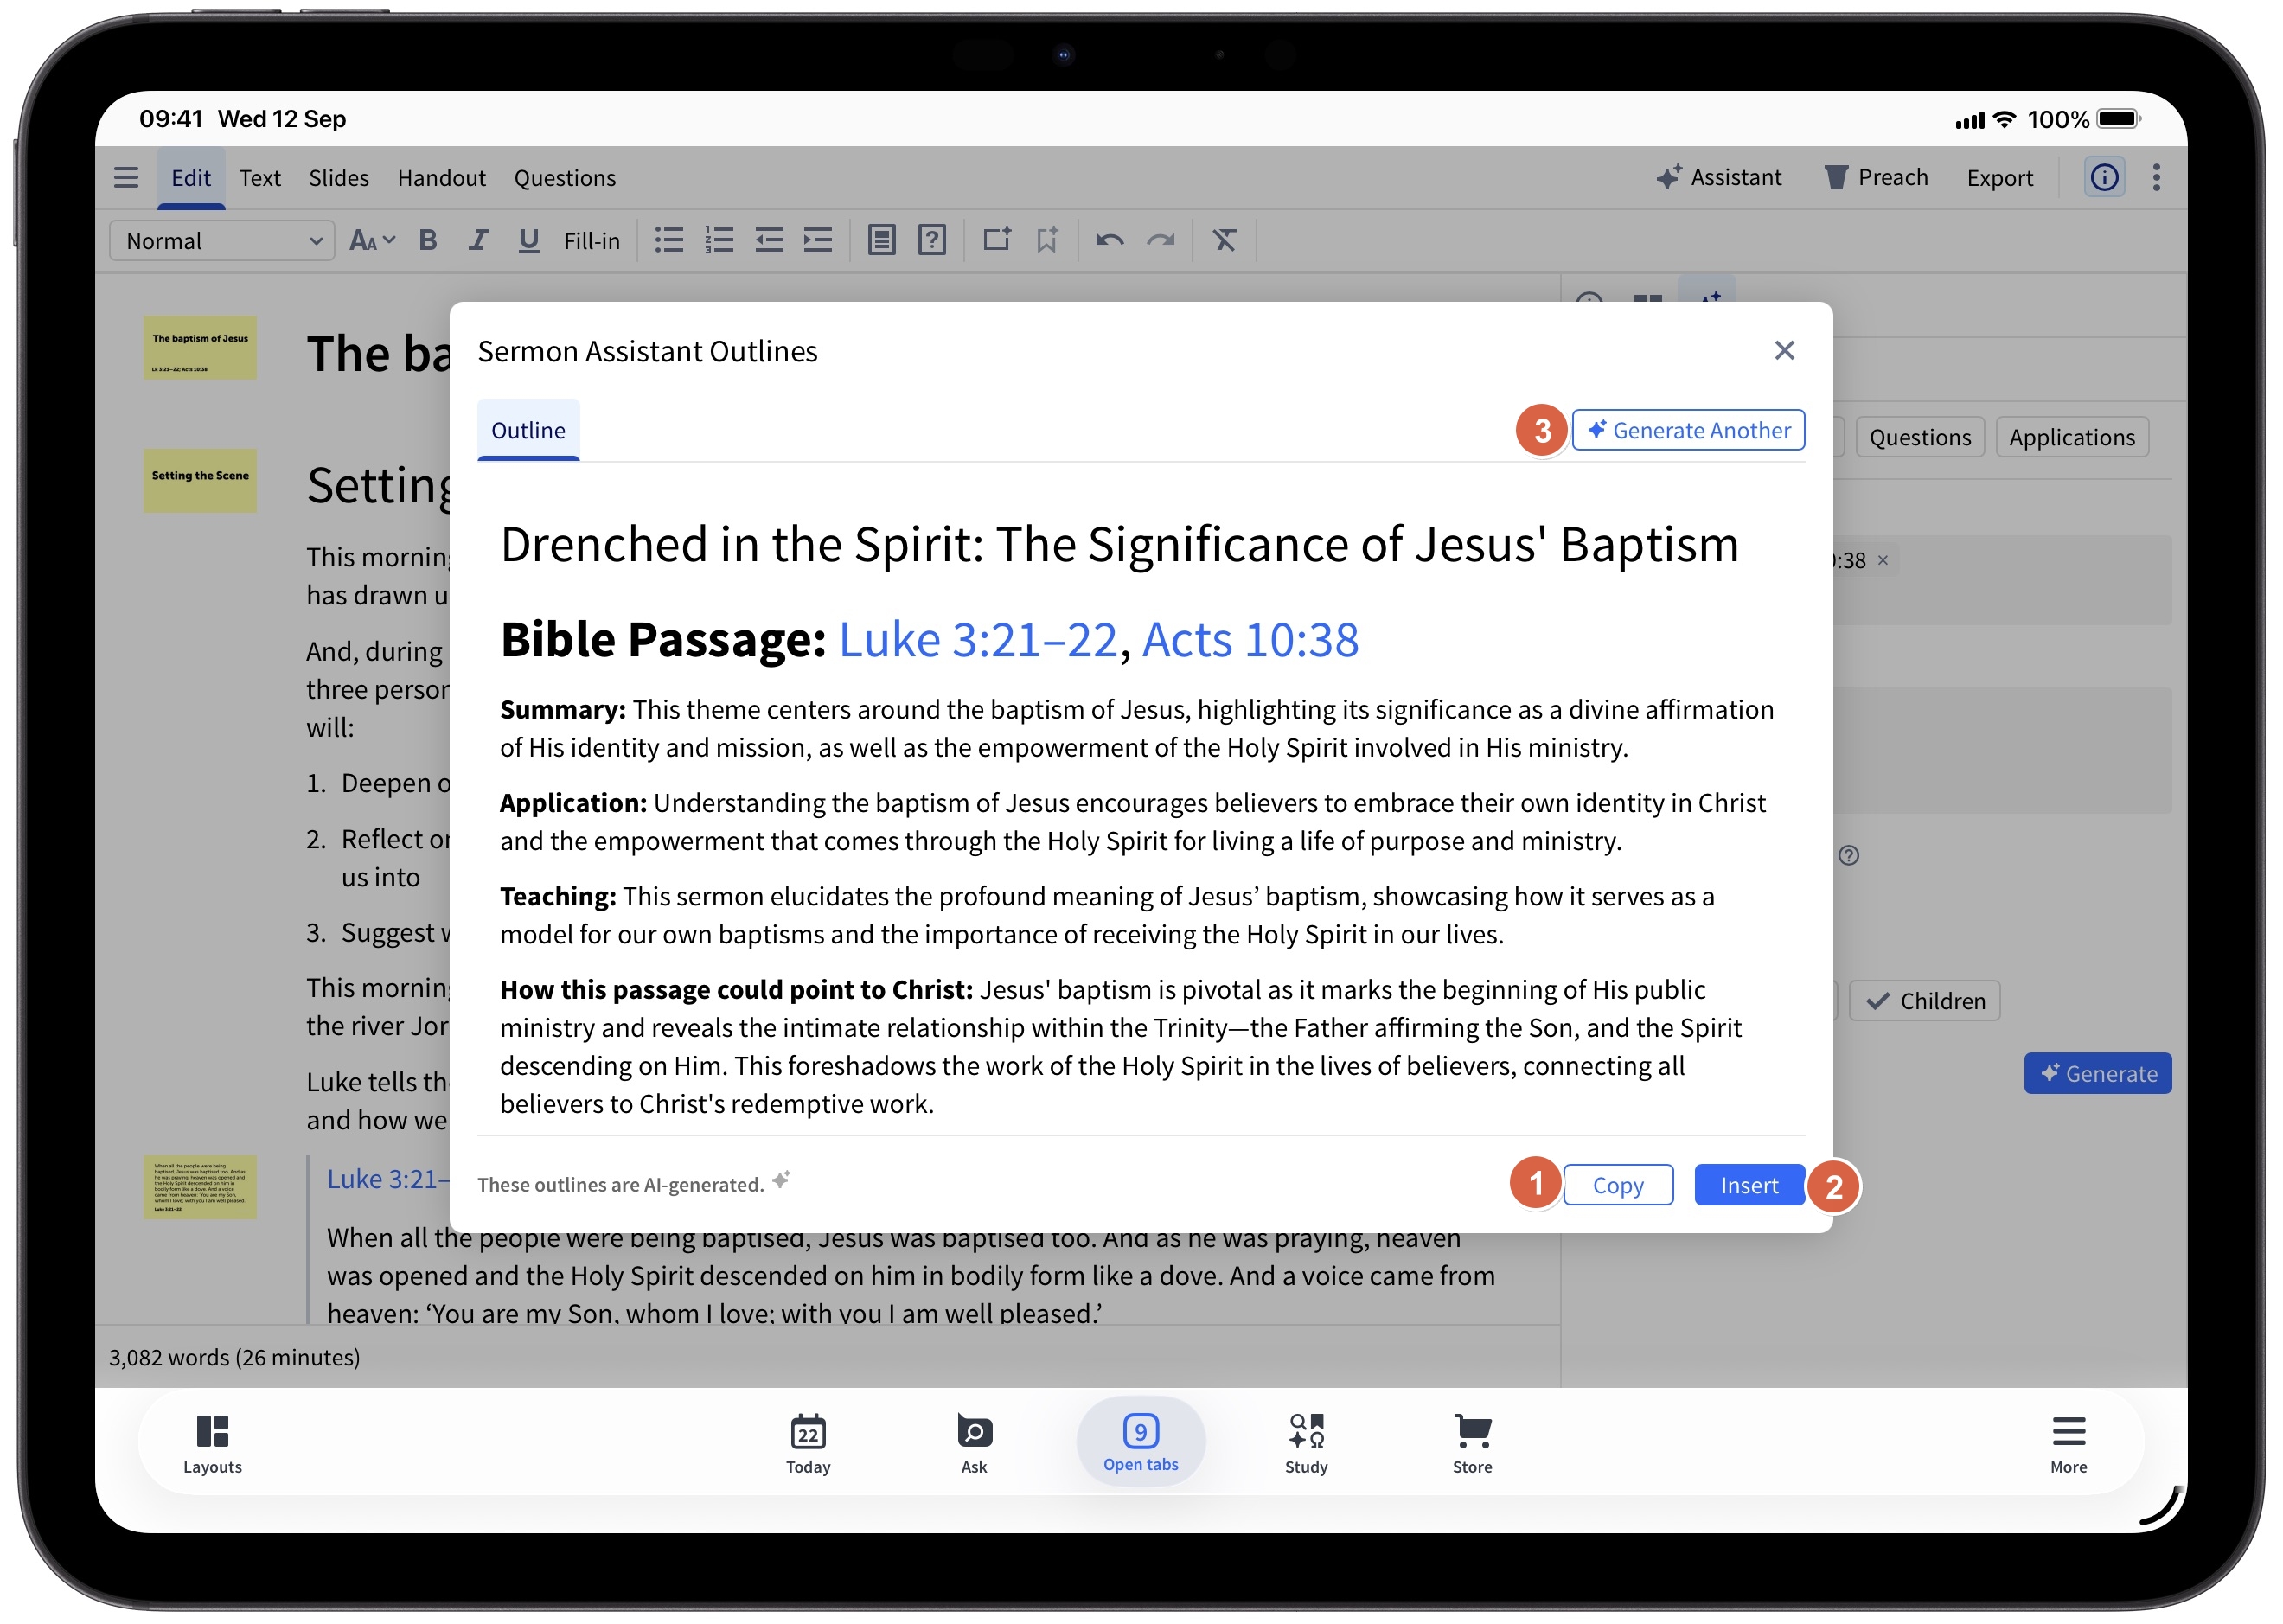2283x1624 pixels.
Task: Open the More menu in bottom bar
Action: (2068, 1445)
